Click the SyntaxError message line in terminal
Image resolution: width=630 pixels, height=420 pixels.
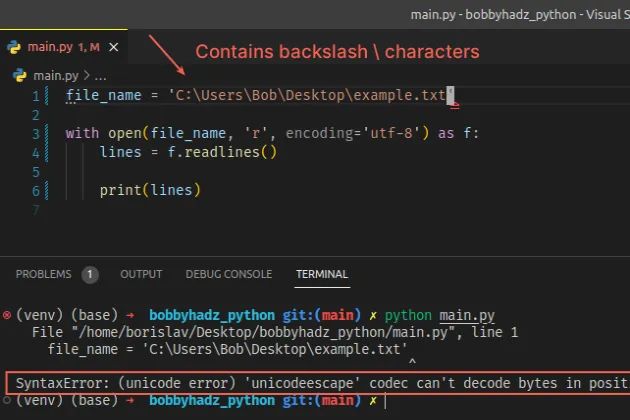321,383
